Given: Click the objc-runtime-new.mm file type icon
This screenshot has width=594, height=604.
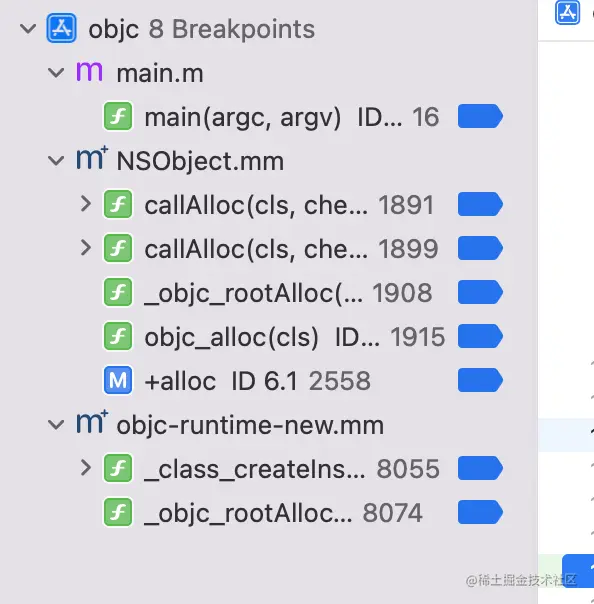Looking at the screenshot, I should [x=92, y=422].
